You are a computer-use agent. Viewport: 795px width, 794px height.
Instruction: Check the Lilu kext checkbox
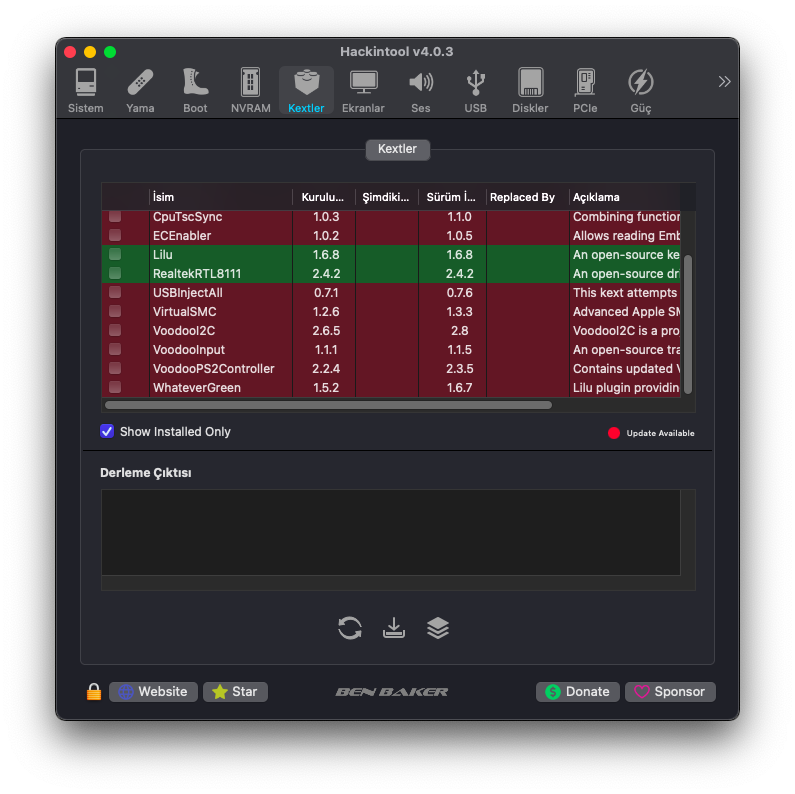(x=115, y=255)
